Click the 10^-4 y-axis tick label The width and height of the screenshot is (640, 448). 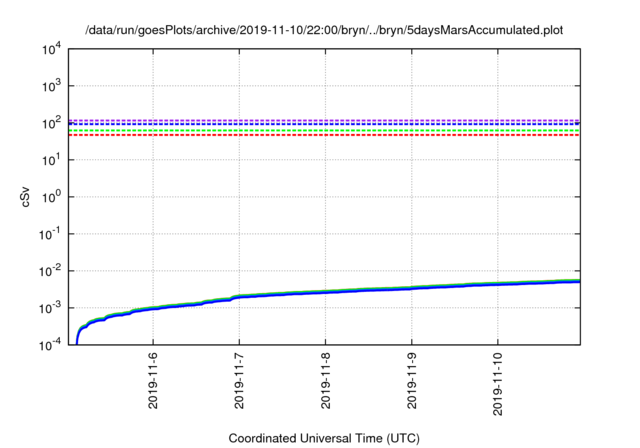pos(50,345)
